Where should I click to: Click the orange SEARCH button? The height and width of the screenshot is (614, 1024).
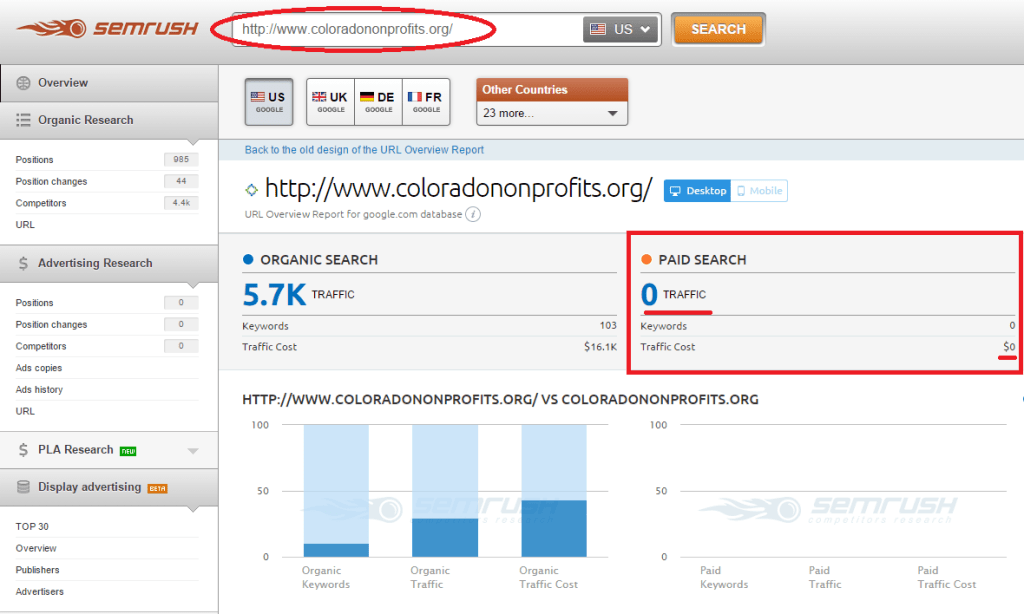[x=718, y=29]
